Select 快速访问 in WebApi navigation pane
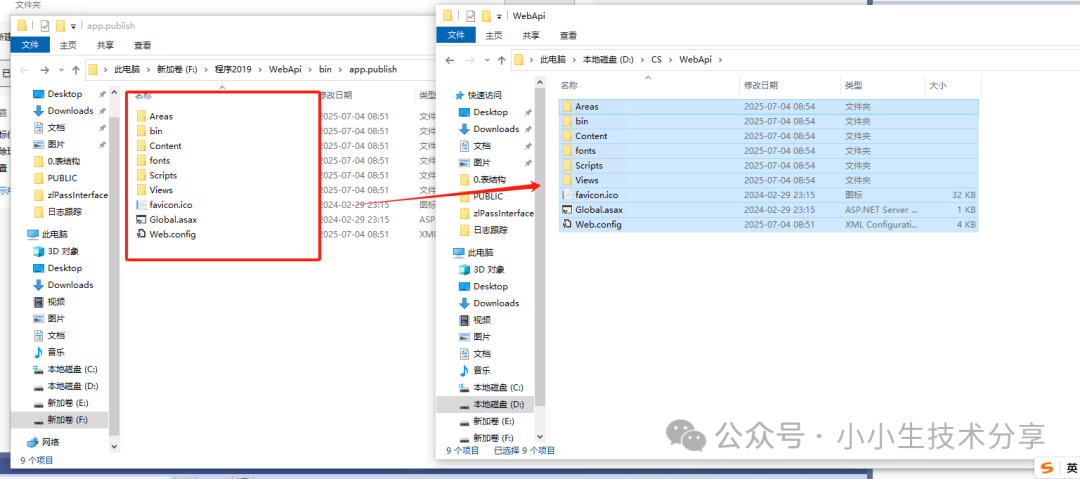 pos(479,95)
